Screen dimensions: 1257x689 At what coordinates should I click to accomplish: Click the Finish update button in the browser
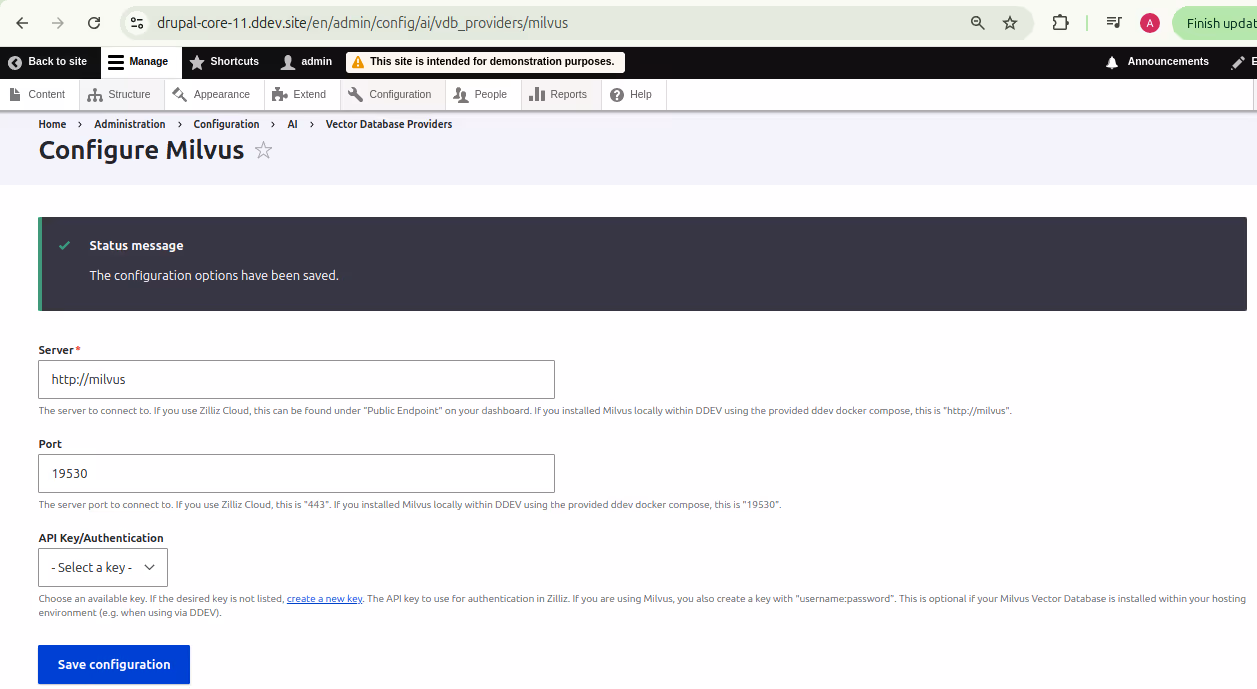[x=1214, y=23]
